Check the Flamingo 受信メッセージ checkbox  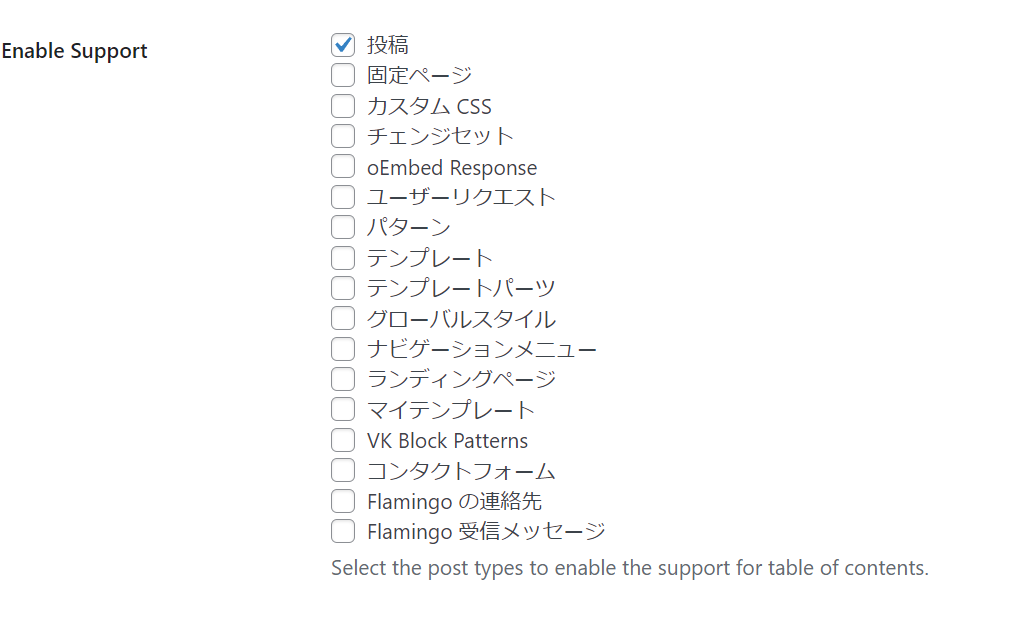[x=343, y=531]
